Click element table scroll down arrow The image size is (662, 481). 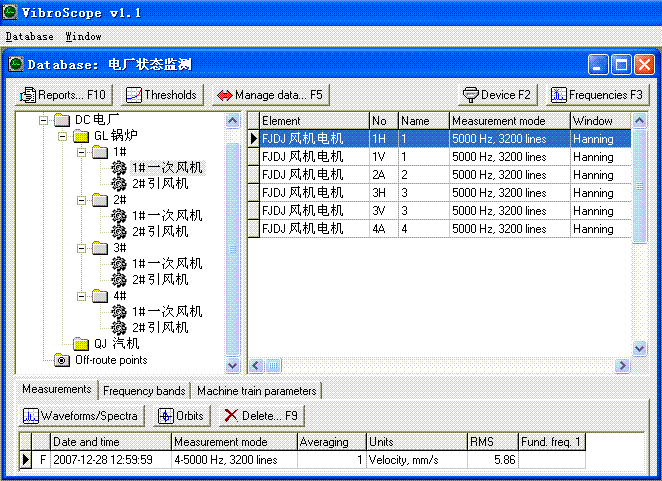(640, 348)
